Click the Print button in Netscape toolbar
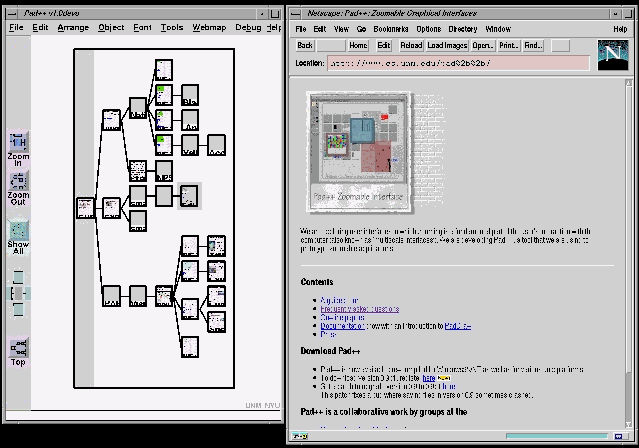 pos(508,45)
